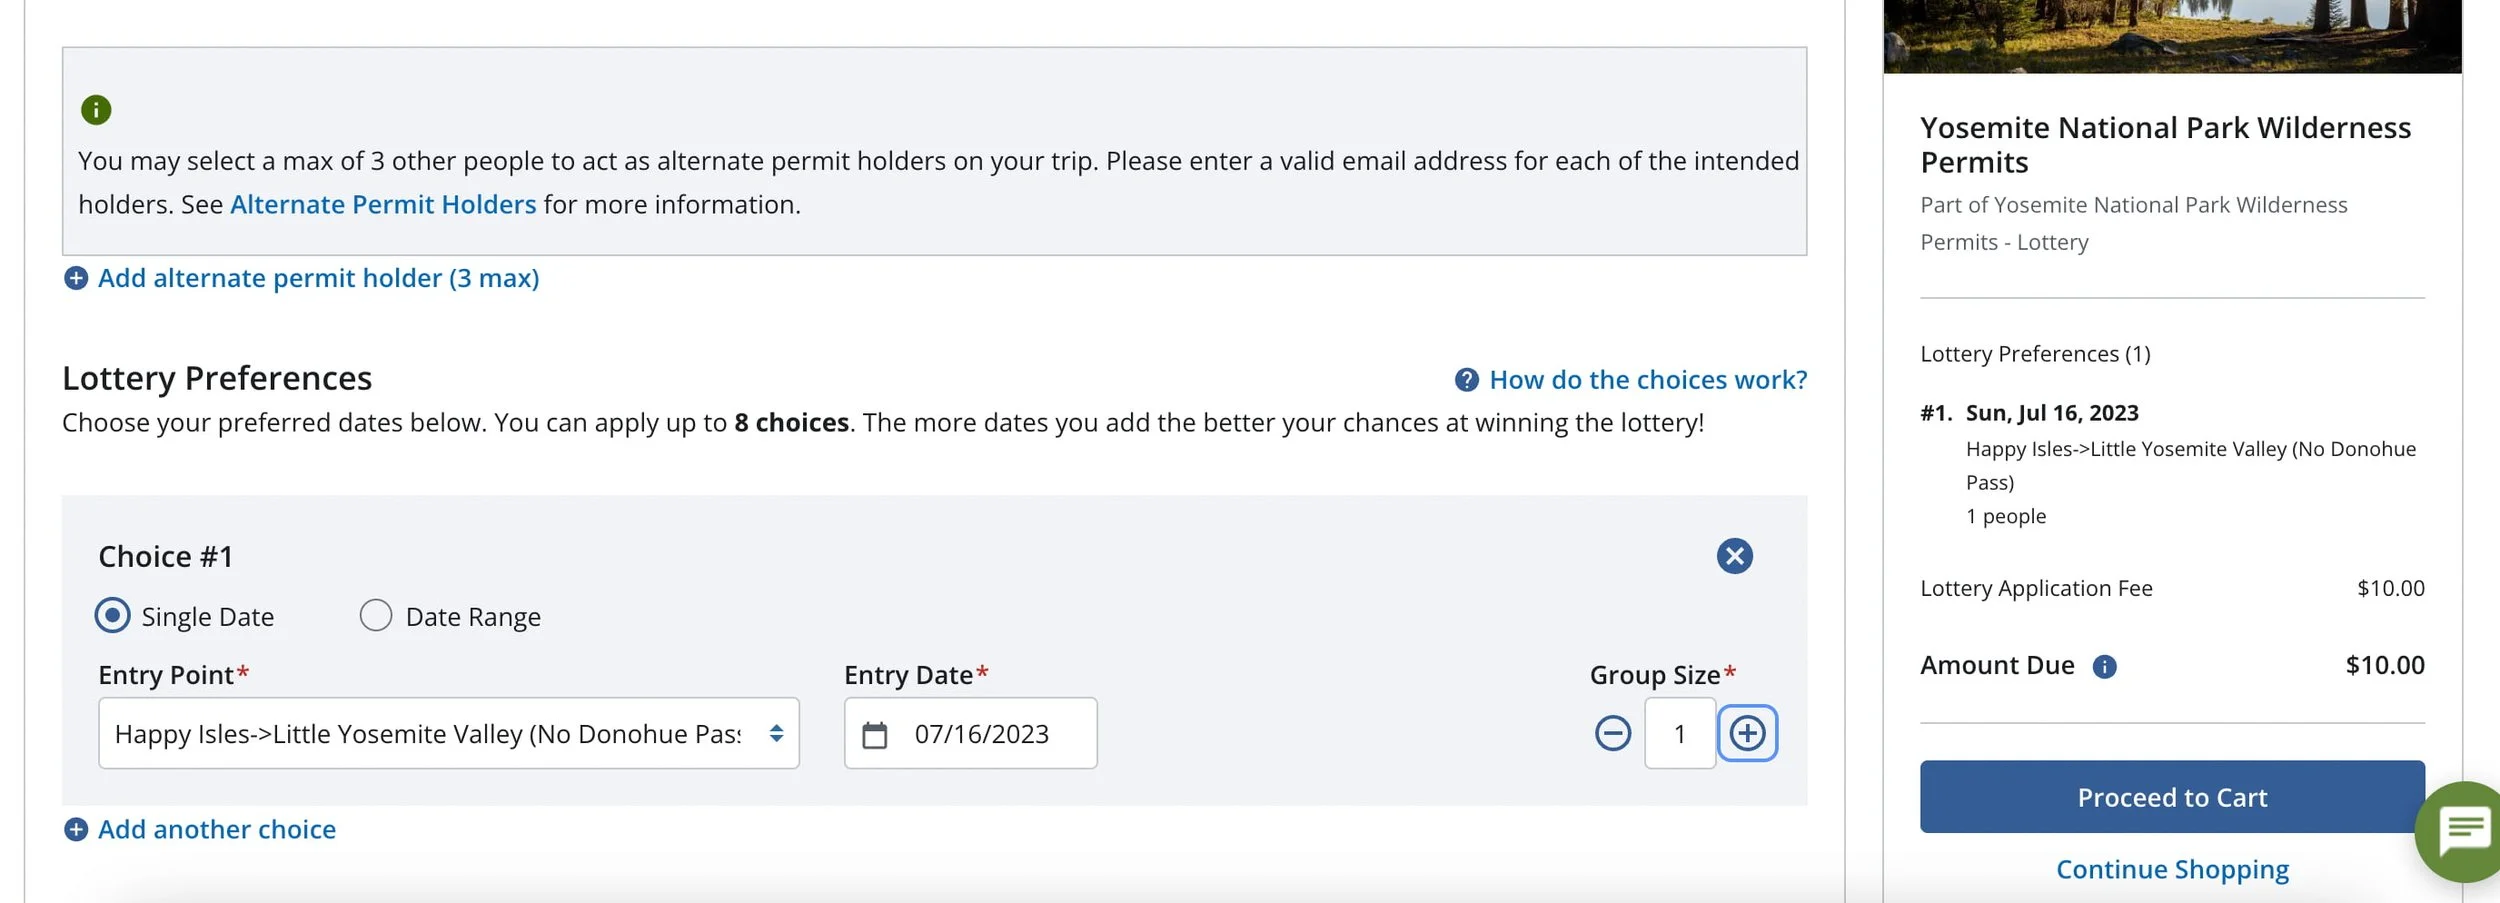Click the Continue Shopping link
2500x903 pixels.
pyautogui.click(x=2172, y=870)
